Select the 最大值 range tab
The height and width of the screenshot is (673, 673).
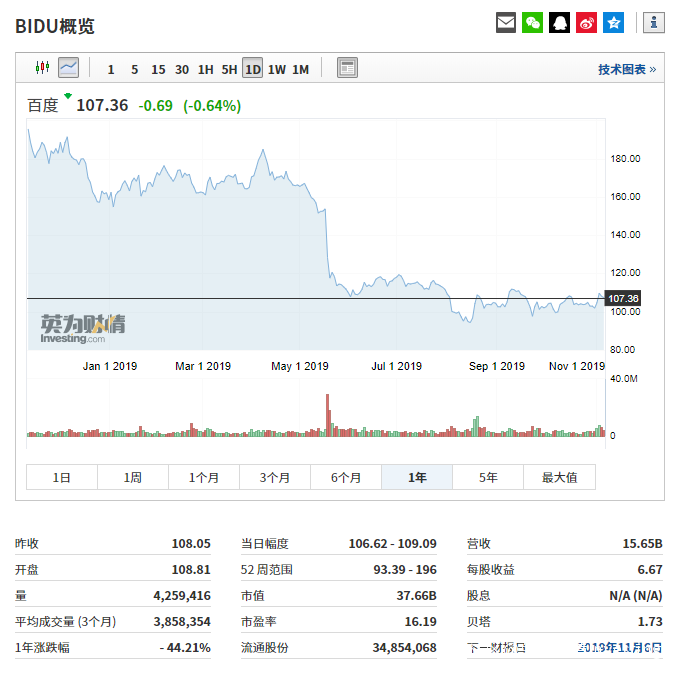pos(559,477)
